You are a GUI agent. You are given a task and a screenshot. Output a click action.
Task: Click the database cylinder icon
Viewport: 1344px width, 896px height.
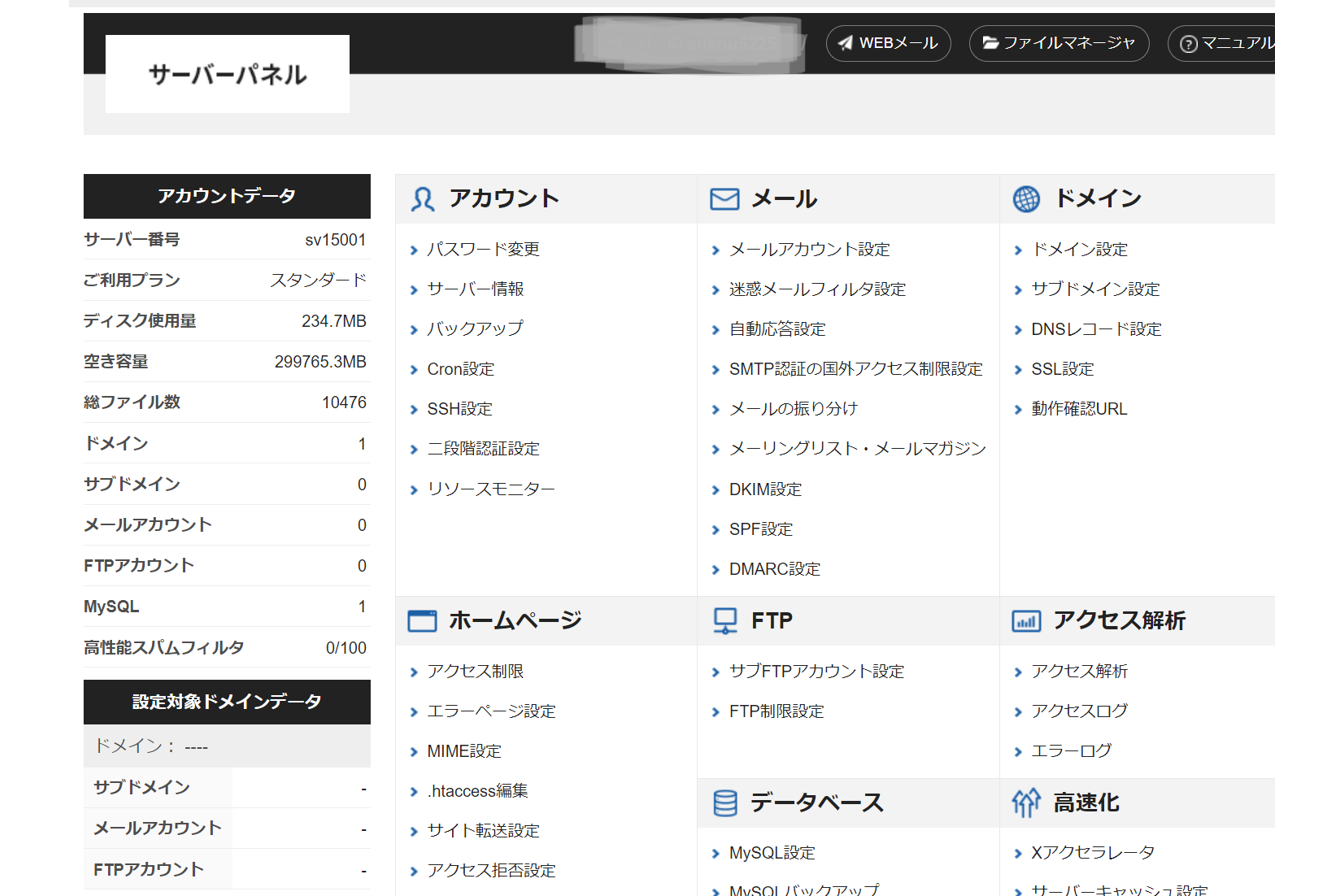[724, 803]
